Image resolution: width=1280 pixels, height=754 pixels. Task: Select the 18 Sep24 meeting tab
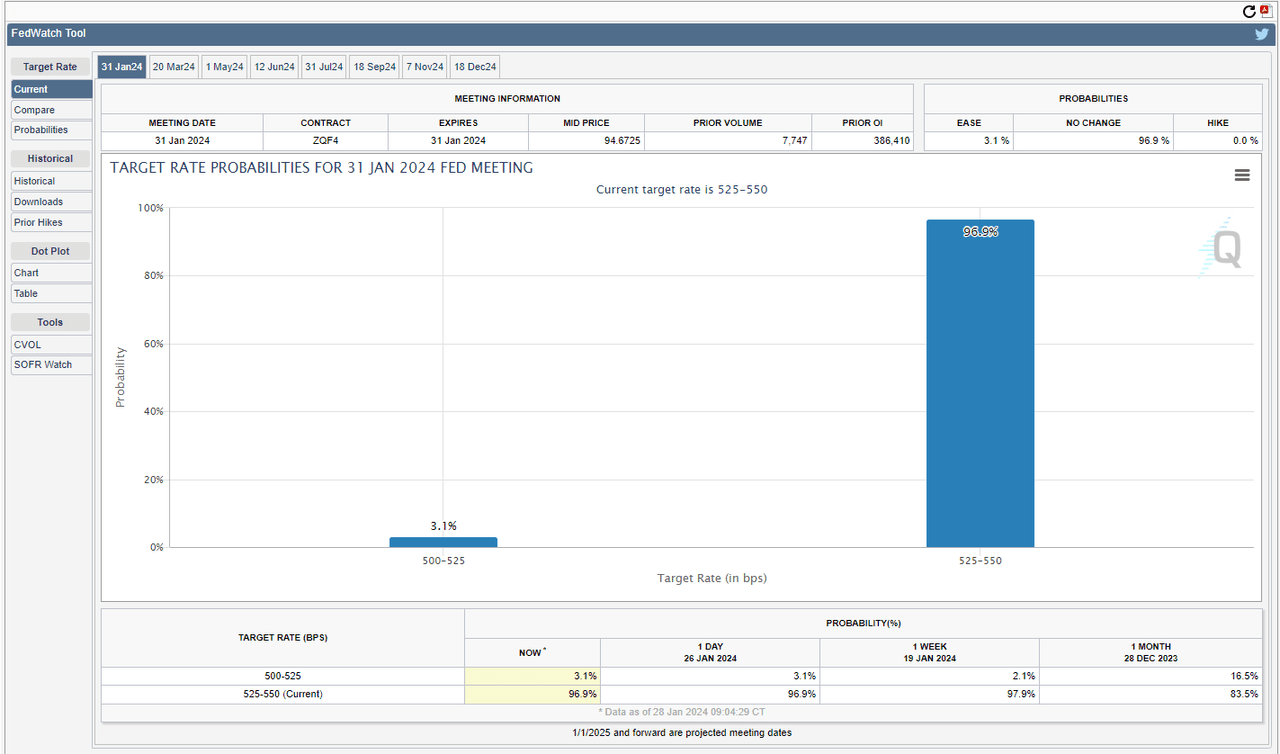(x=375, y=67)
